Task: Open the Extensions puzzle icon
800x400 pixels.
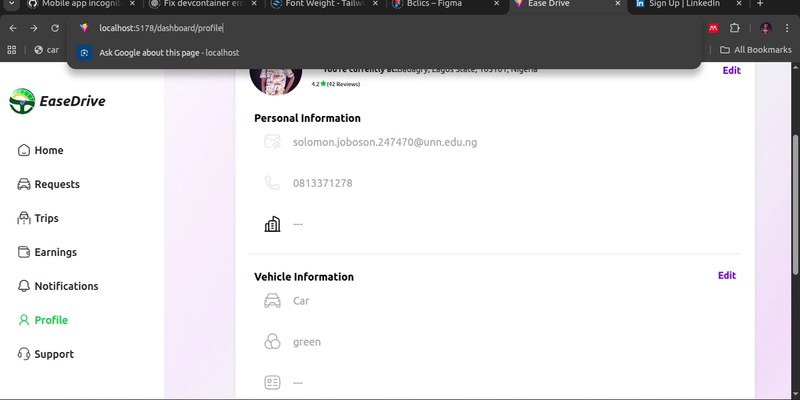Action: point(734,28)
